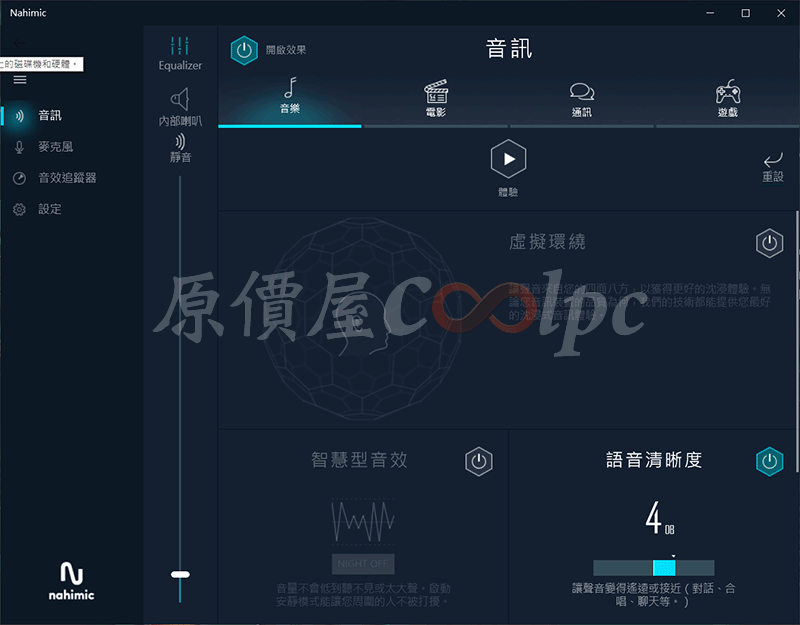Enable the 虛擬環繞 virtual surround power toggle
Viewport: 800px width, 625px height.
pos(769,243)
